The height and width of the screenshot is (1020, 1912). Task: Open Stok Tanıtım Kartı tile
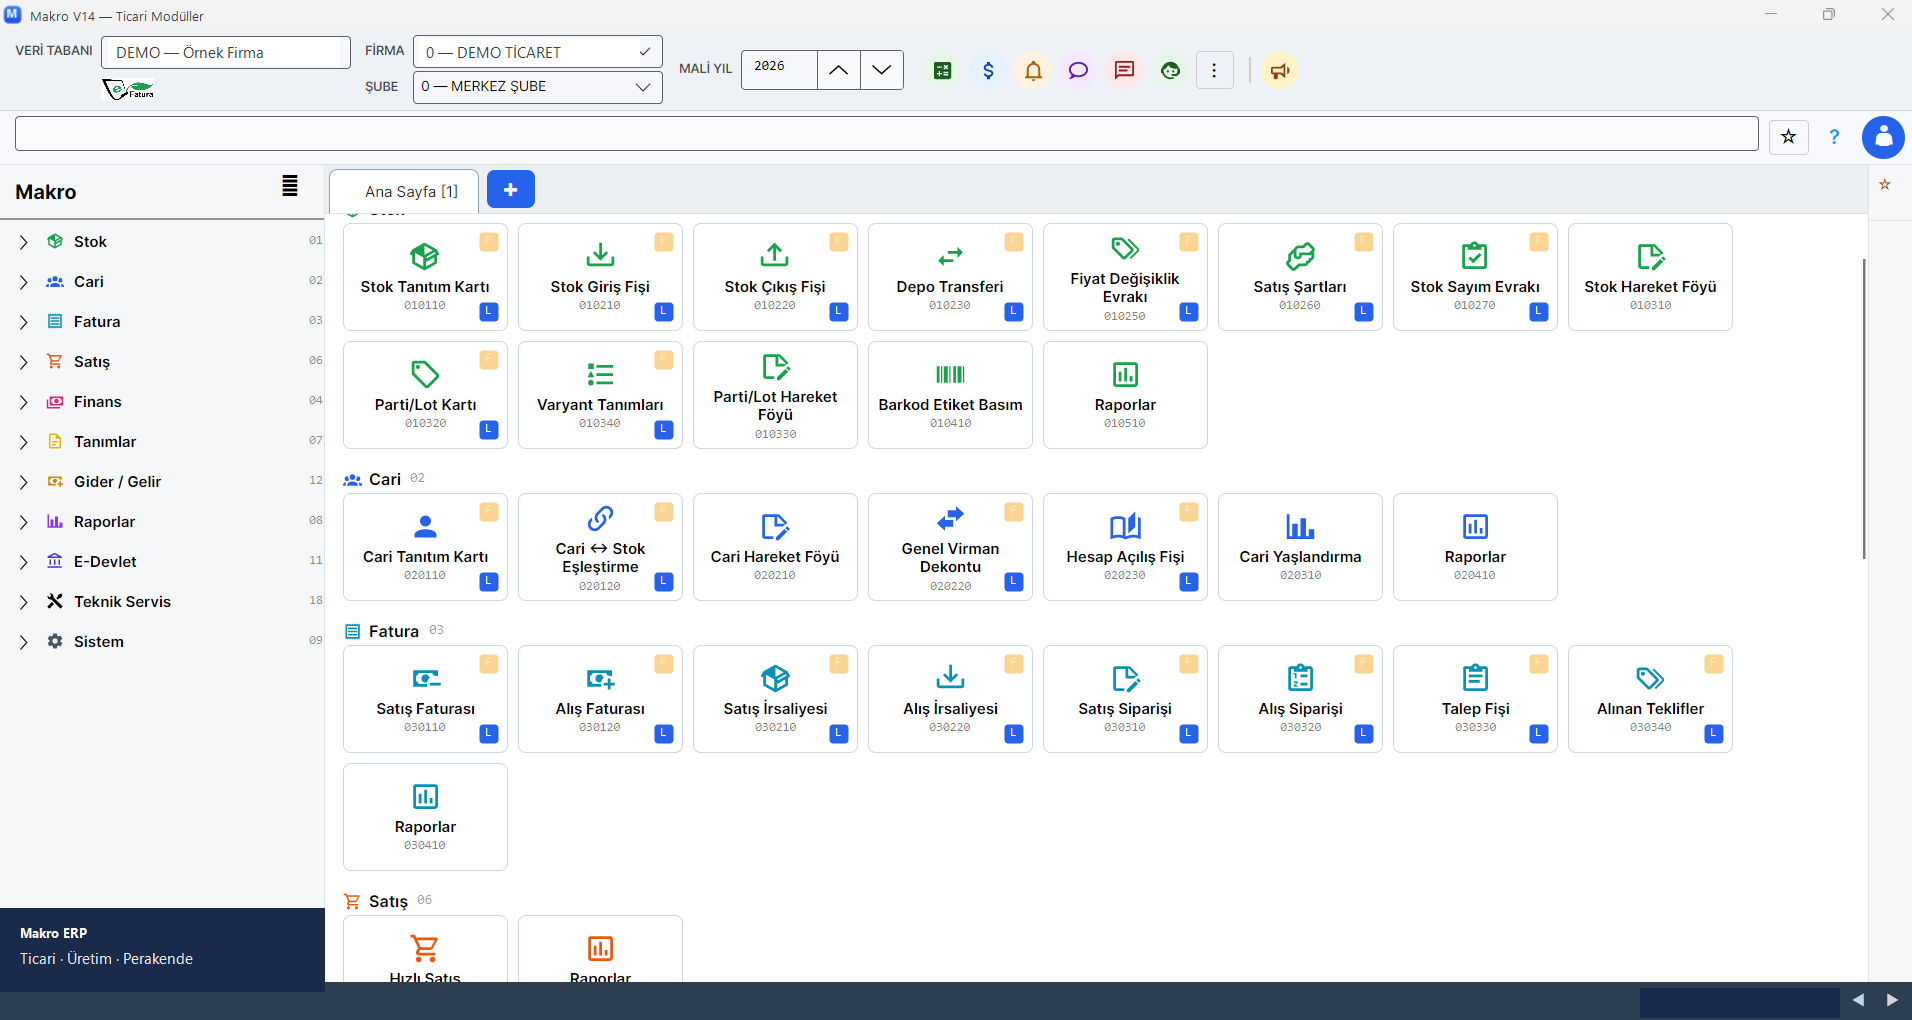point(425,277)
